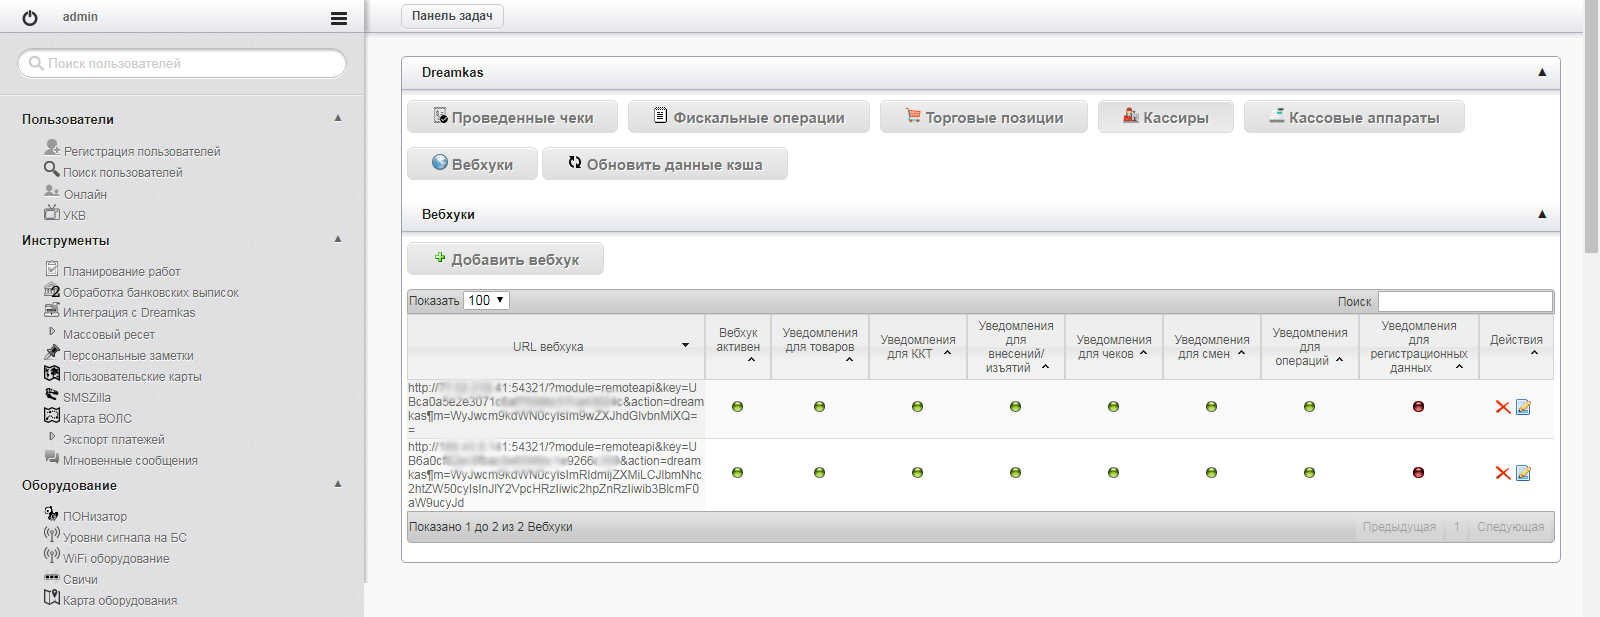Open the Показать rows count dropdown
Viewport: 1600px width, 617px height.
point(487,300)
